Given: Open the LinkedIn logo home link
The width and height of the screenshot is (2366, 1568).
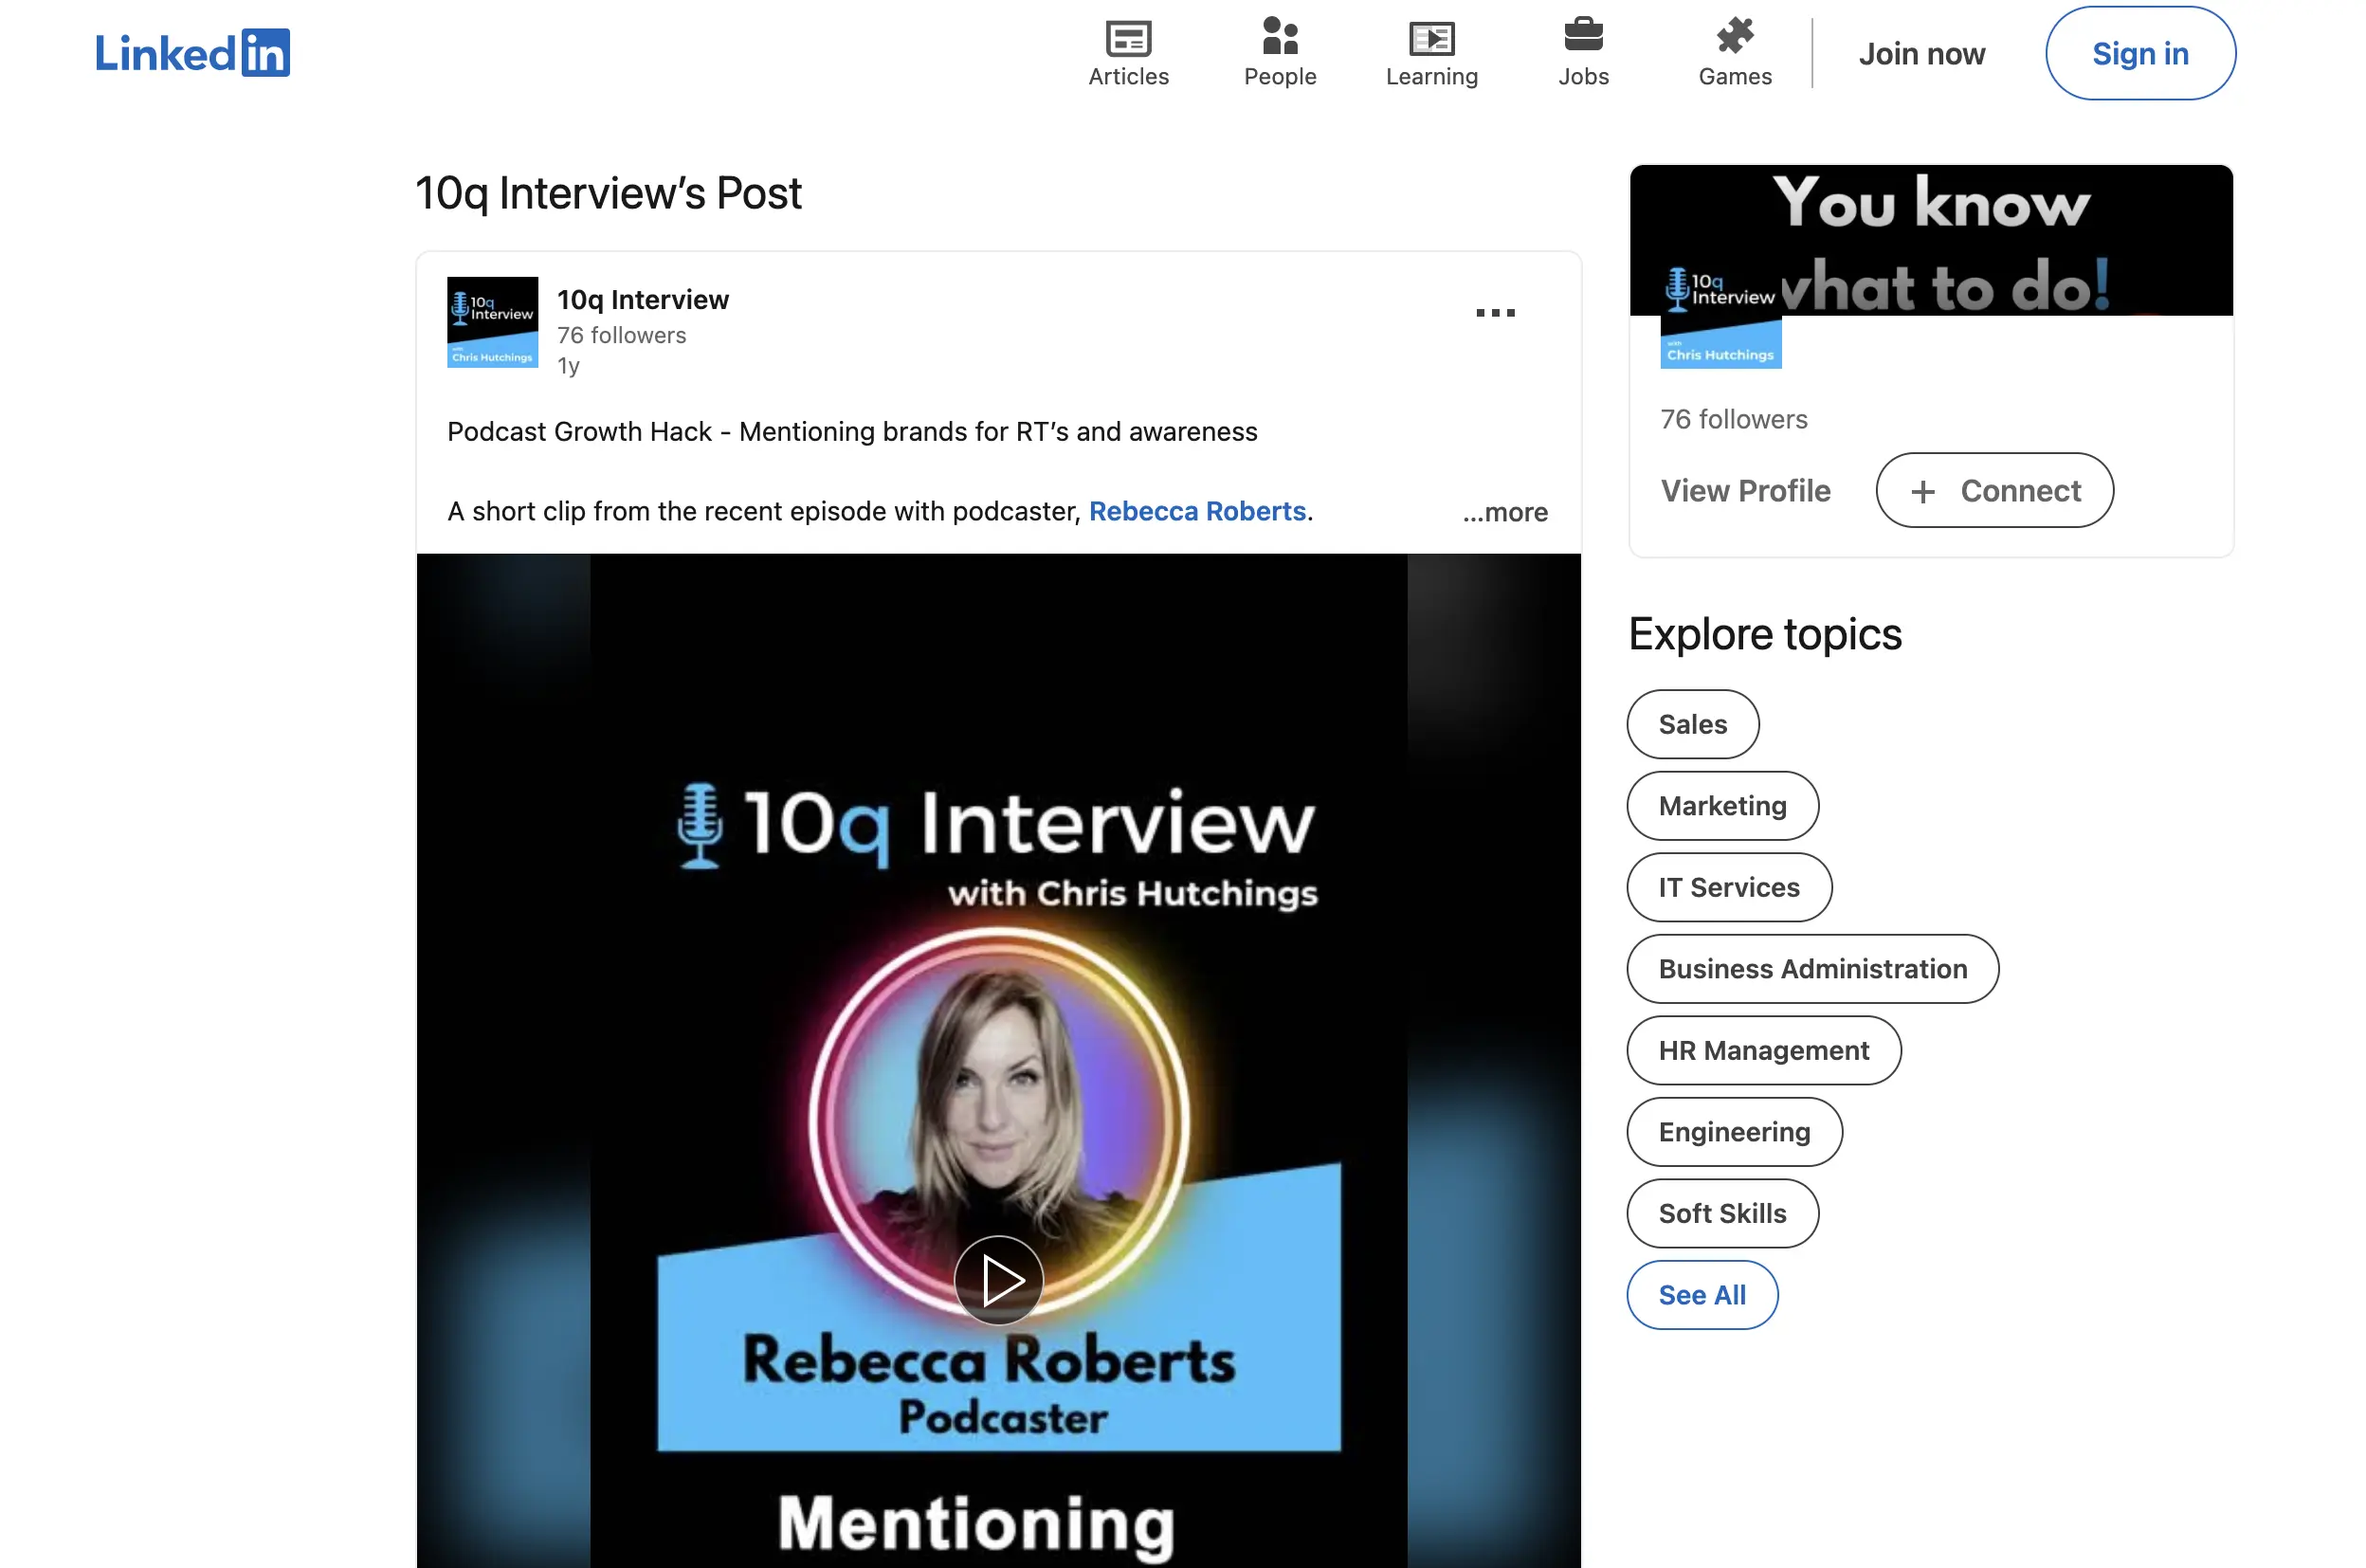Looking at the screenshot, I should (x=192, y=53).
